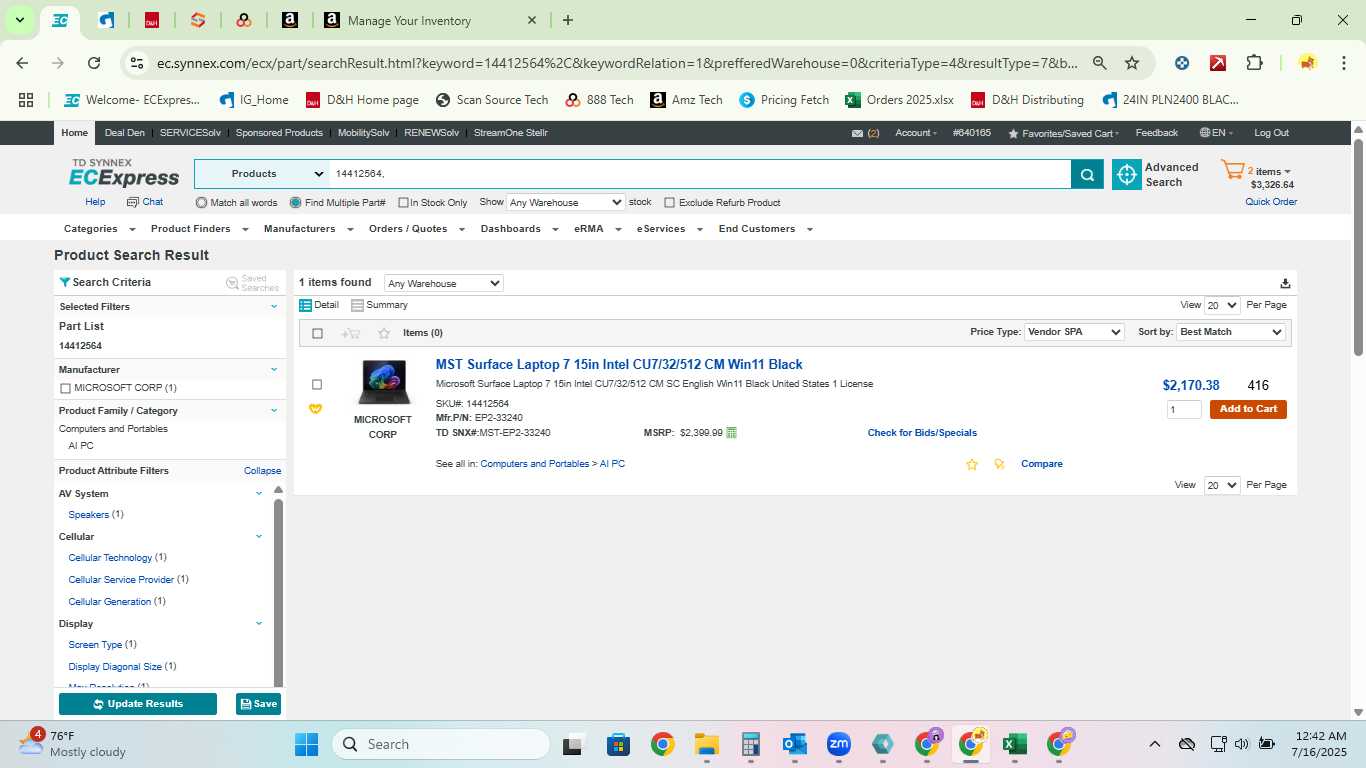This screenshot has width=1366, height=768.
Task: Open Show Any Warehouse stock dropdown
Action: pyautogui.click(x=566, y=202)
